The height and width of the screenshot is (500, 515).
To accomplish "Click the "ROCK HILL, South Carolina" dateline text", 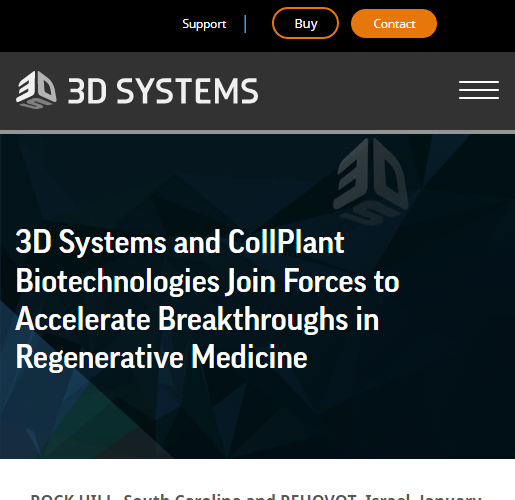I will click(x=133, y=497).
